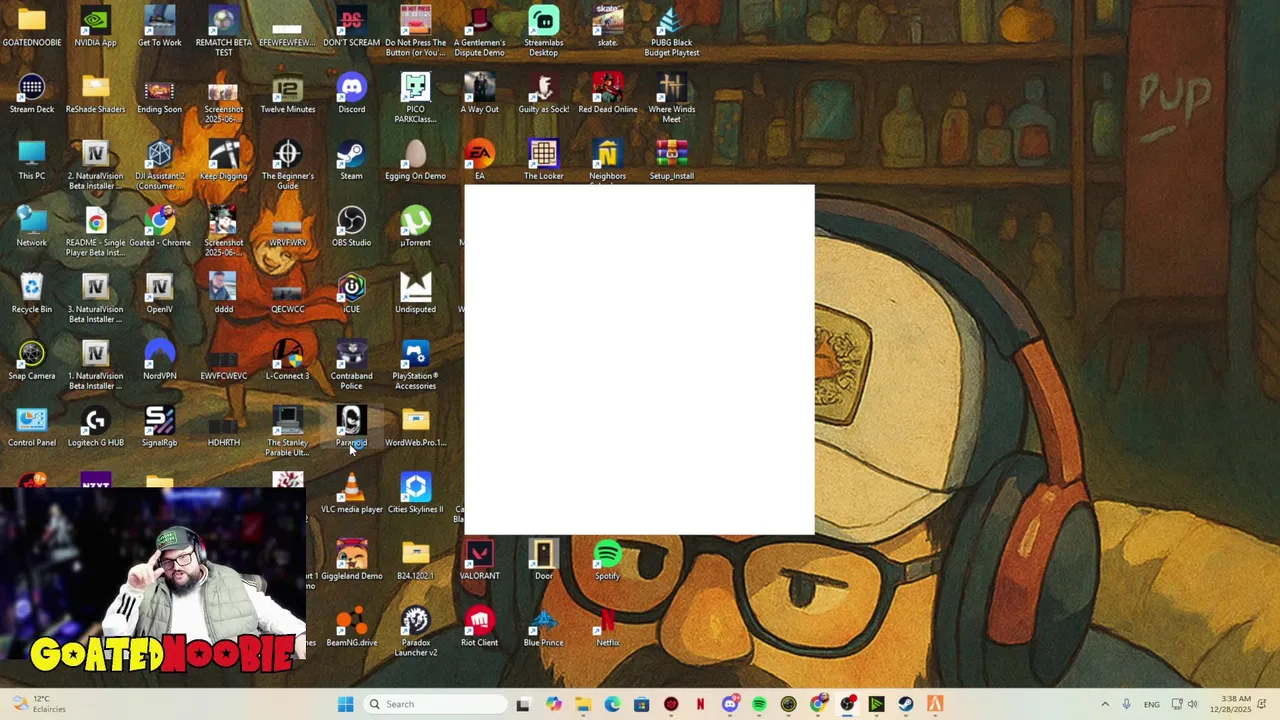
Task: Select the Network desktop icon
Action: 32,227
